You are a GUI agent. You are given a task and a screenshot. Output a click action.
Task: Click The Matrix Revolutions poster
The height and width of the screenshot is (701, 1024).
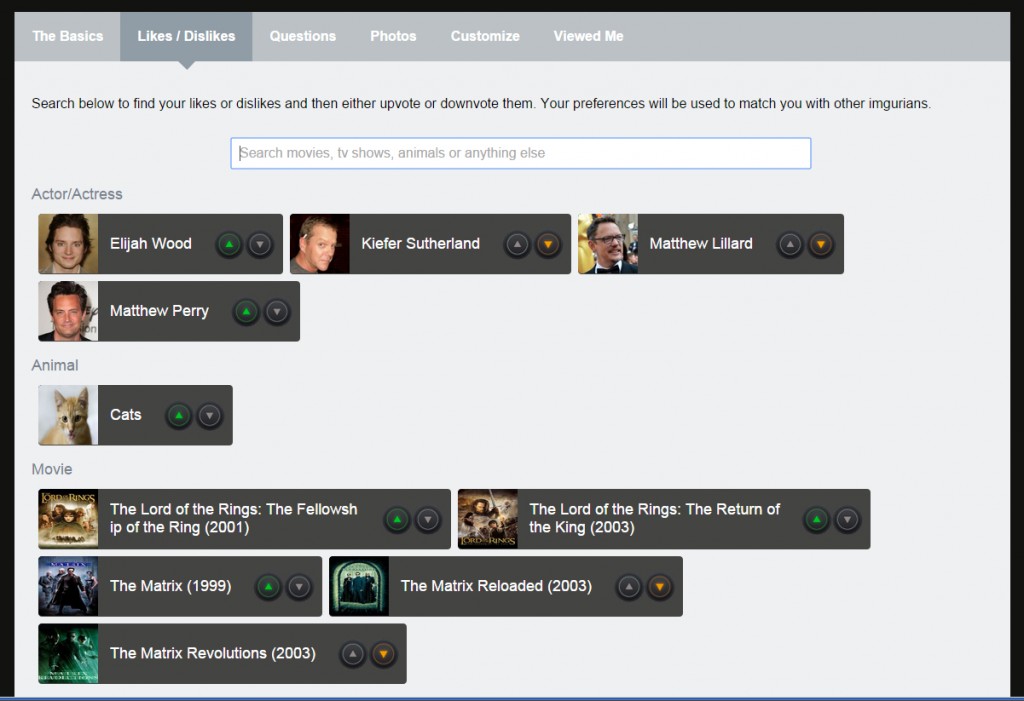(68, 653)
